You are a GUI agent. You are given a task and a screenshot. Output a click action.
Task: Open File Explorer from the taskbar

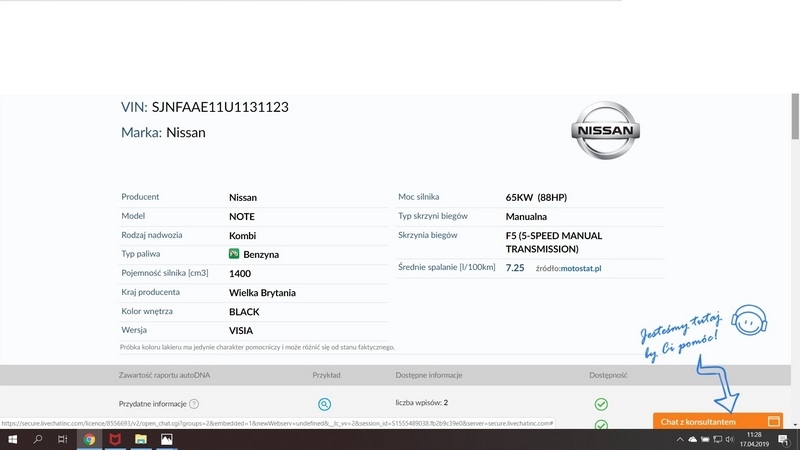tap(141, 439)
